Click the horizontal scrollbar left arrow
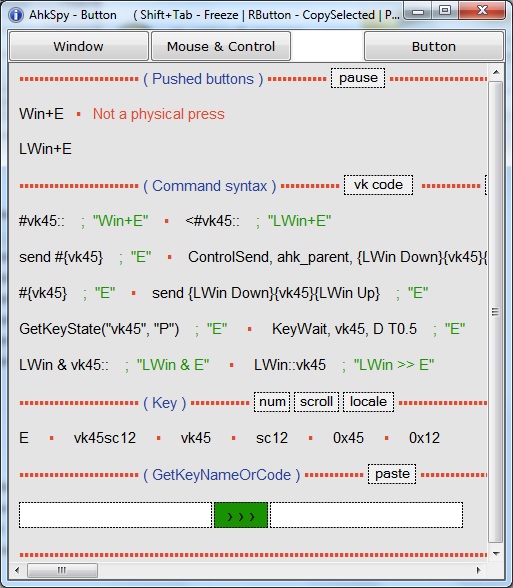Viewport: 513px width, 588px height. (17, 570)
